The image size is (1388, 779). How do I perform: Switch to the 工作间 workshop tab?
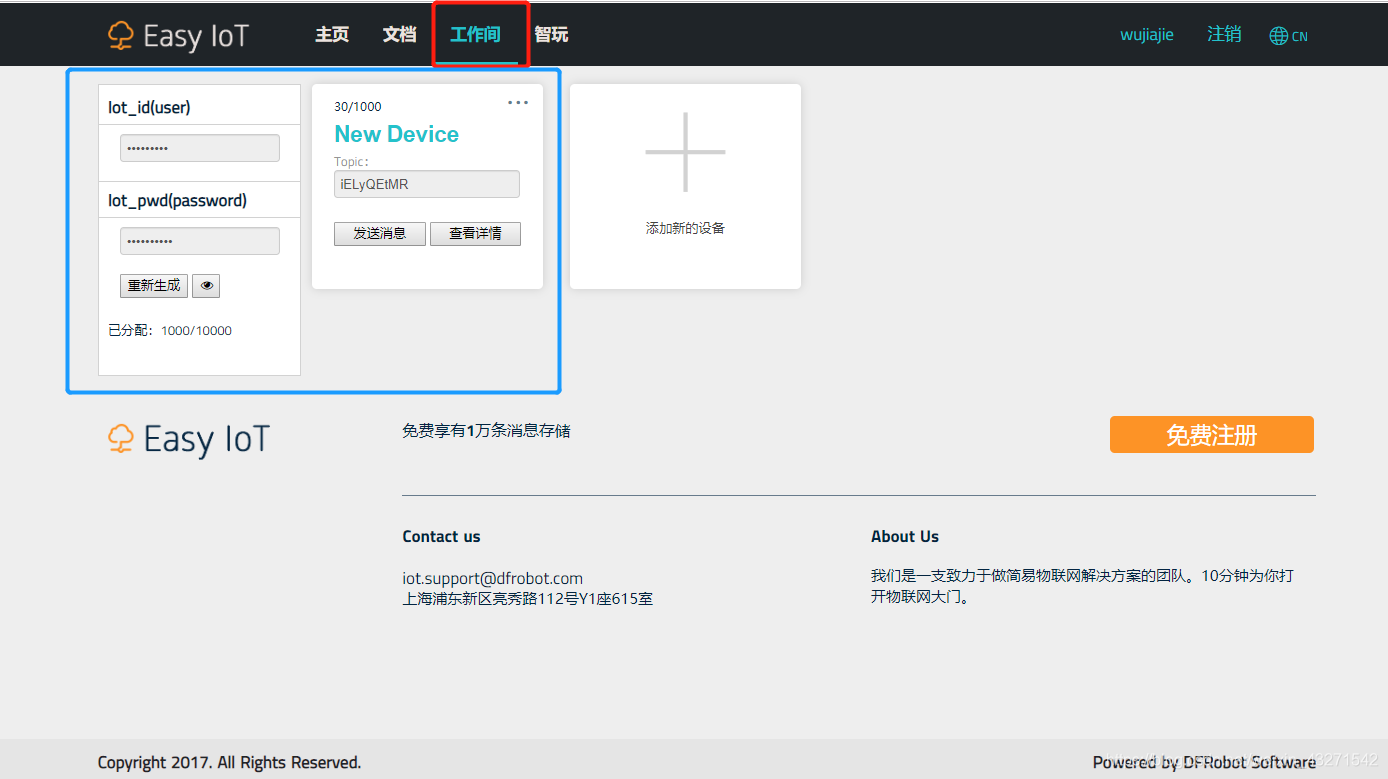pos(475,35)
